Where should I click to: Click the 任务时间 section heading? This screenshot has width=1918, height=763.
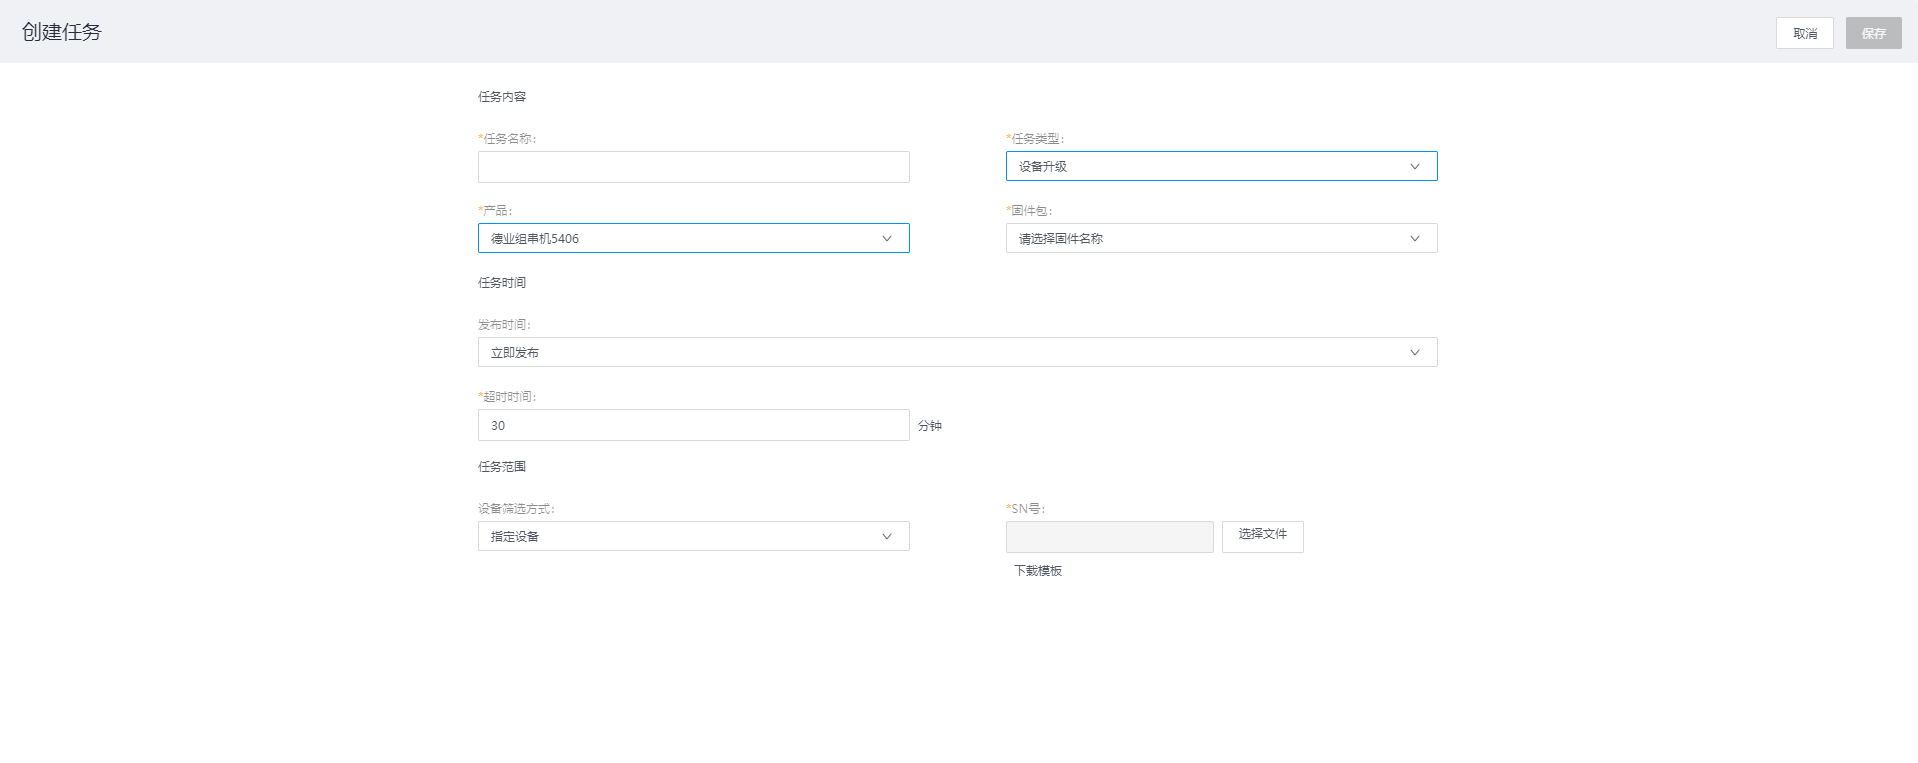point(502,283)
